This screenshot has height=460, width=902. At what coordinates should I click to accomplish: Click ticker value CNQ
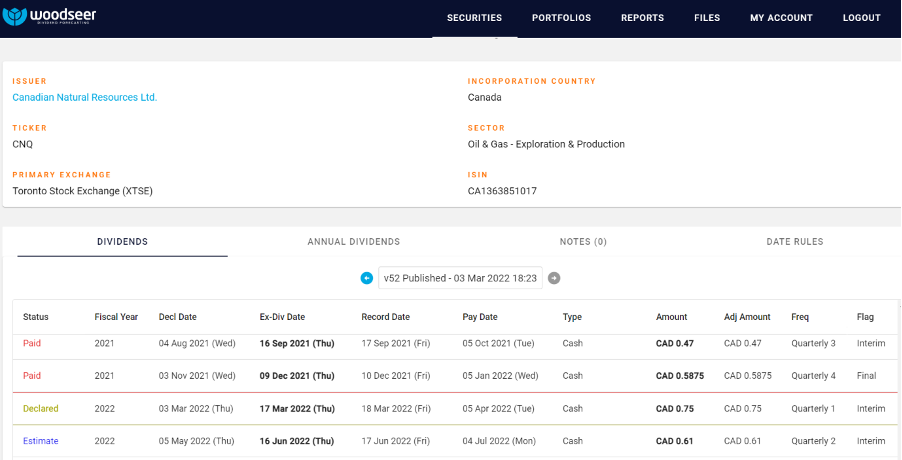(x=22, y=144)
